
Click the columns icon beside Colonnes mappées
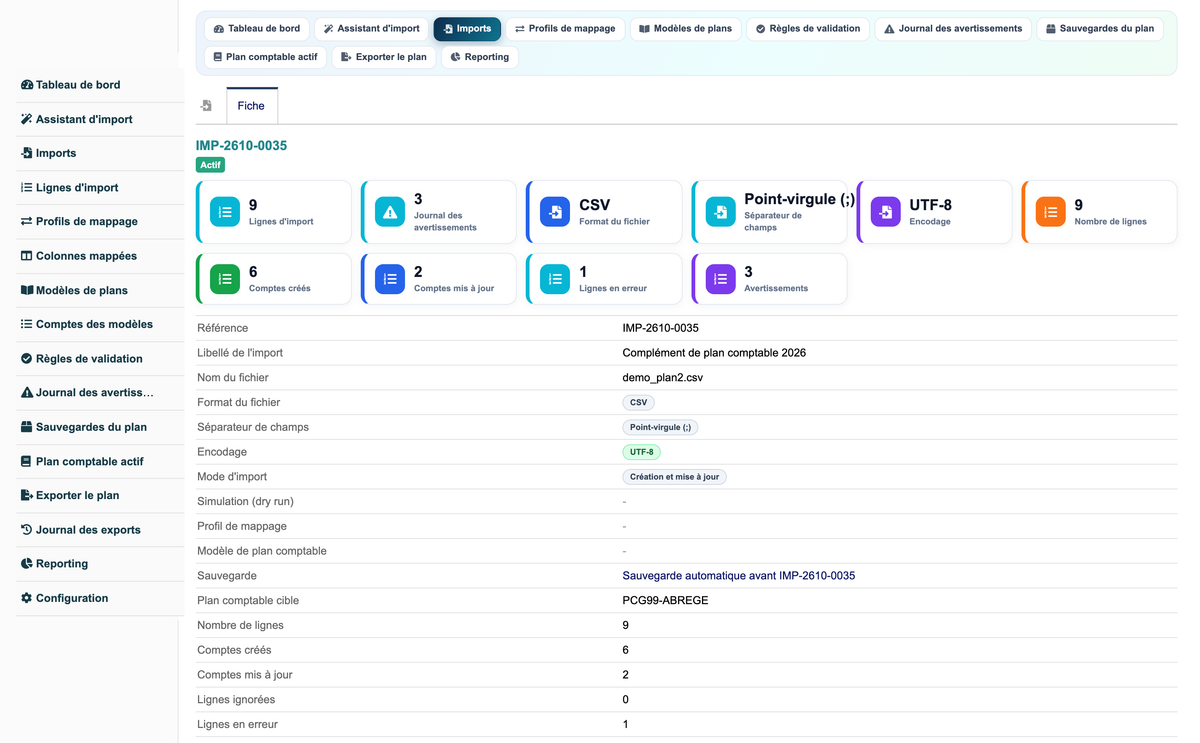click(27, 256)
